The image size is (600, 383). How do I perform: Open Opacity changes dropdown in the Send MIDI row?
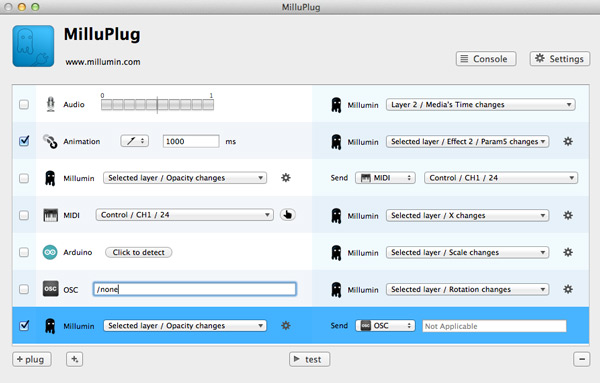point(185,178)
